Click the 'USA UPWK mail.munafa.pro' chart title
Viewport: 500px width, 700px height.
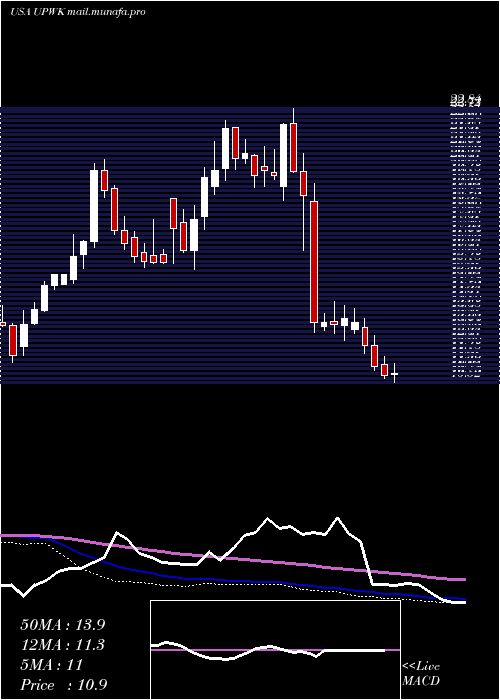(78, 12)
